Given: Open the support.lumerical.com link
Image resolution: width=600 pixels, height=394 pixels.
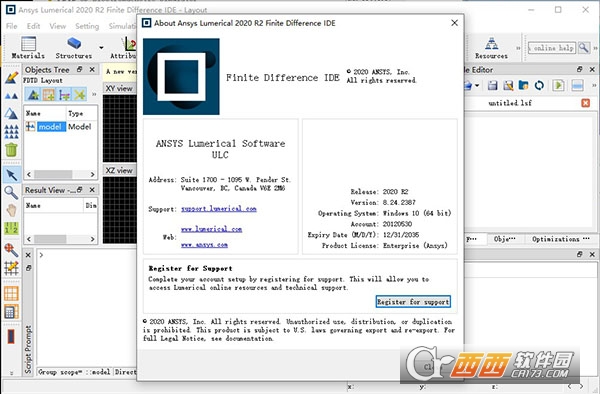Looking at the screenshot, I should point(218,209).
